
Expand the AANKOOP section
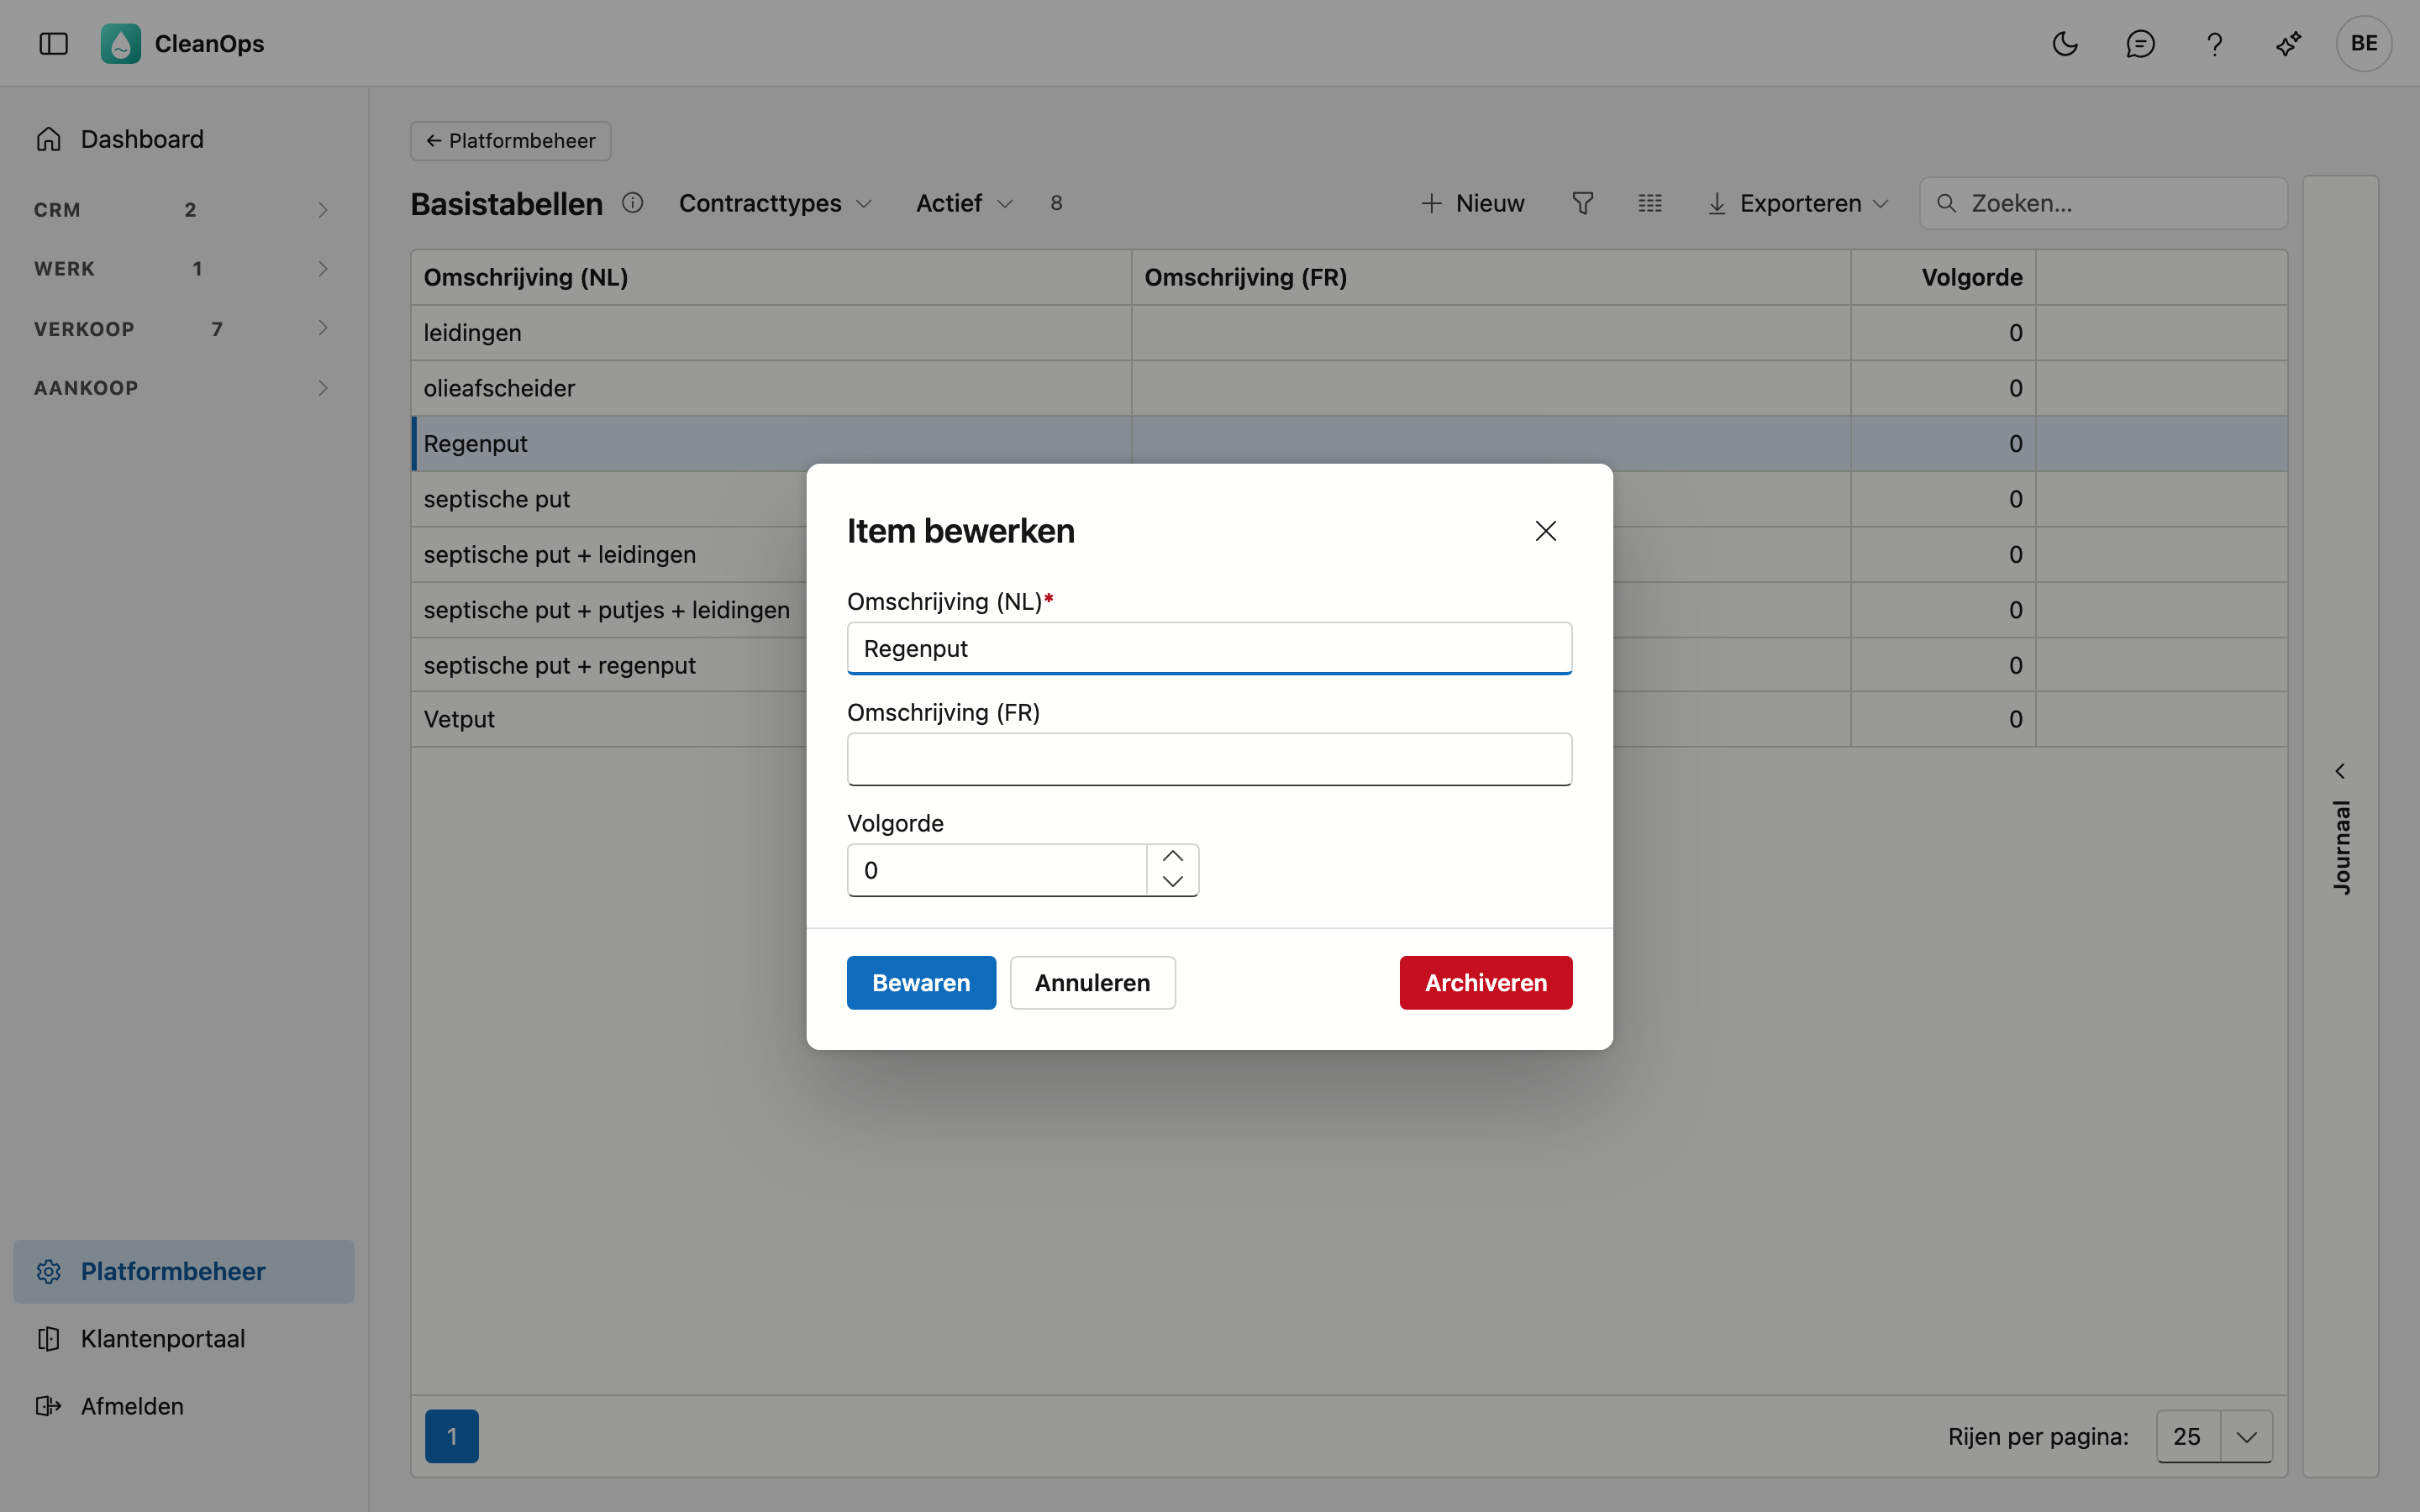coord(182,388)
